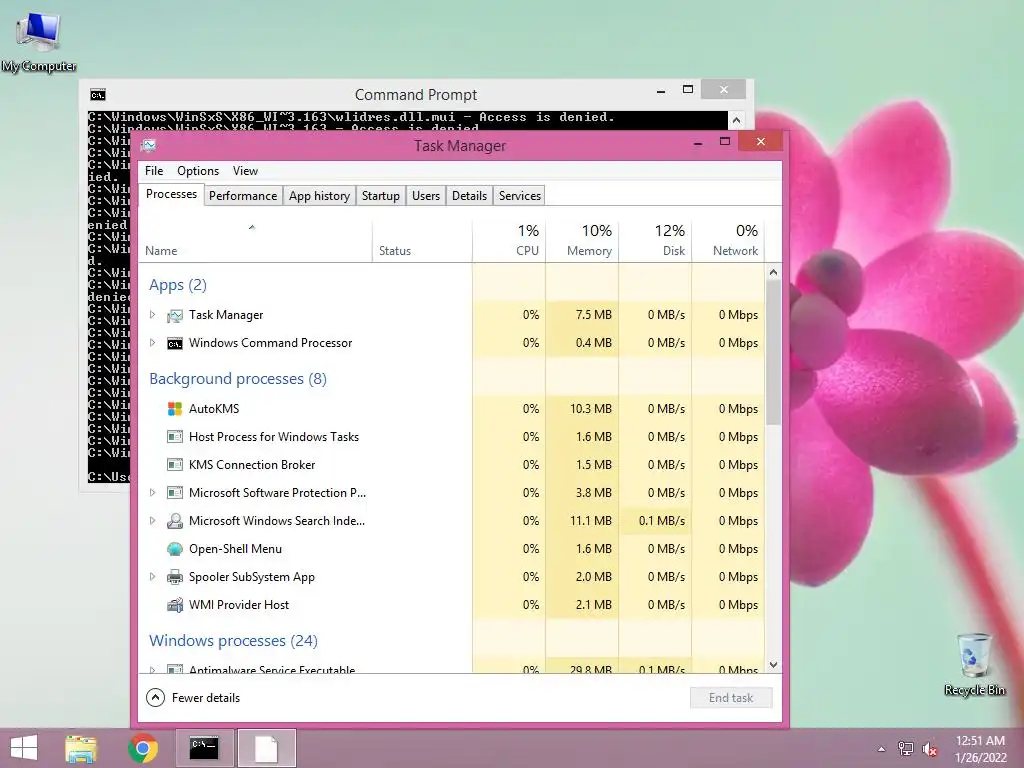The width and height of the screenshot is (1024, 768).
Task: Click the WMI Provider Host name
Action: click(x=239, y=605)
